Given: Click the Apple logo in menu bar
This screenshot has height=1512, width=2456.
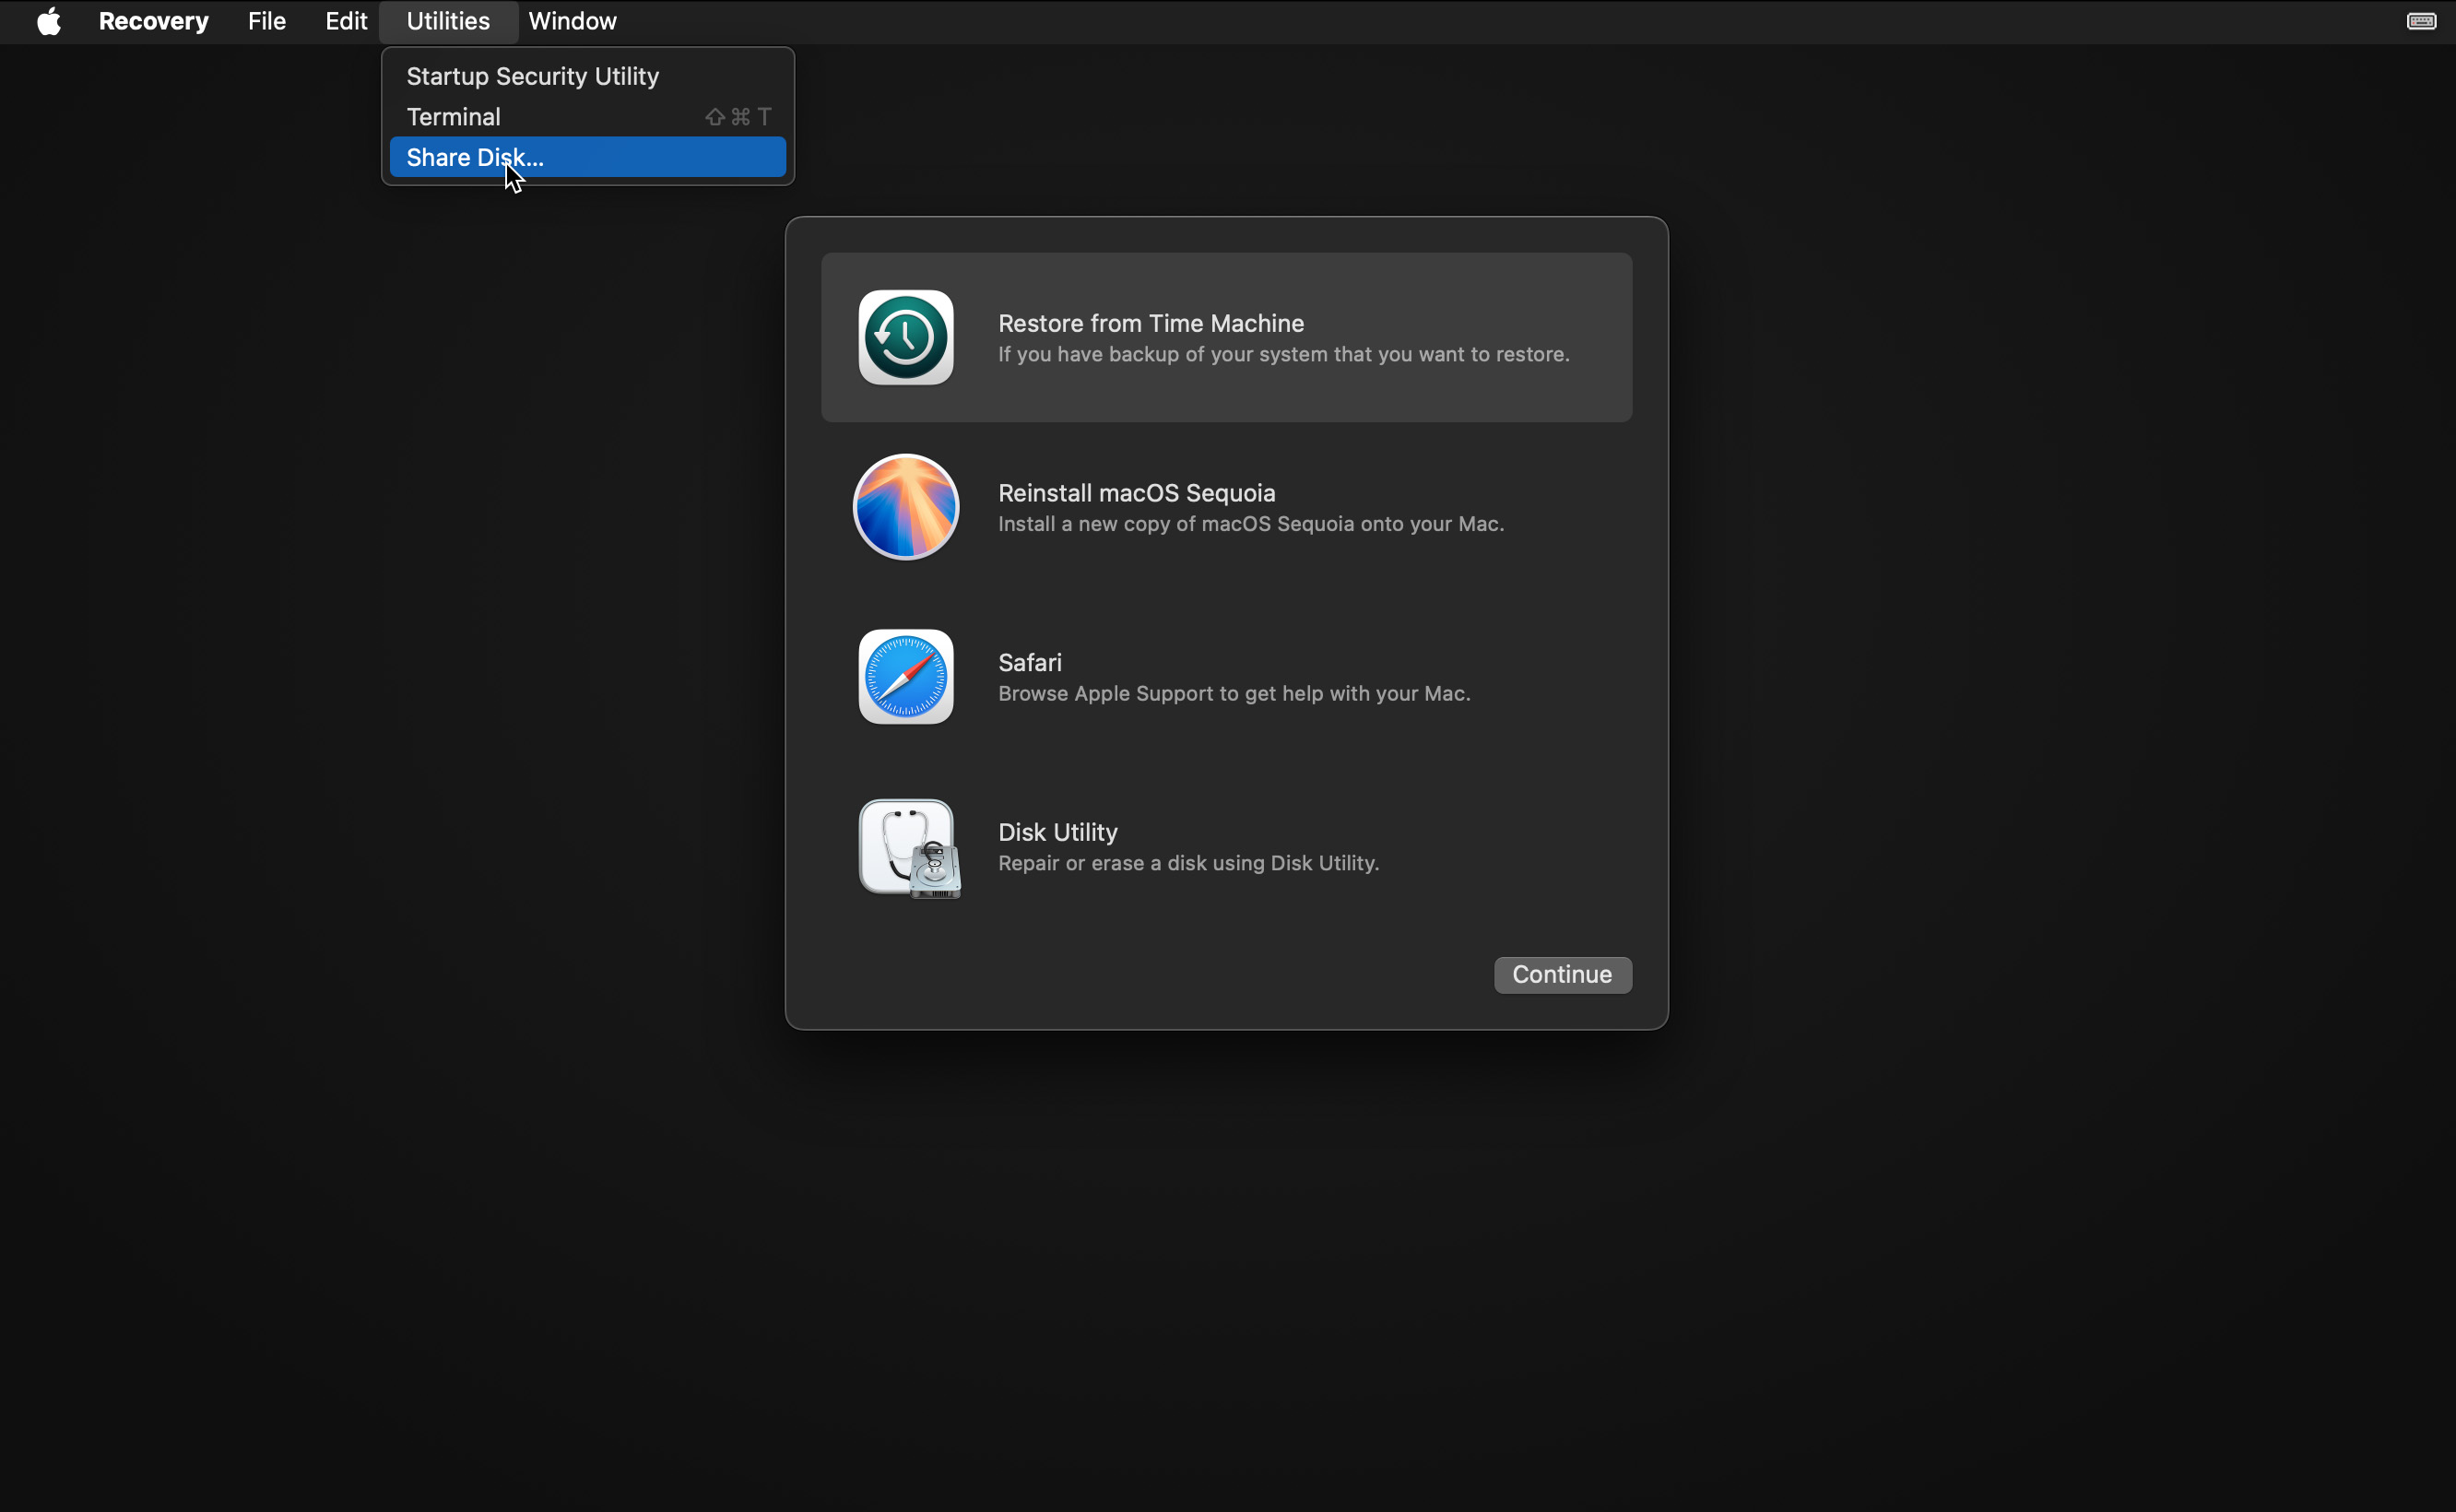Looking at the screenshot, I should 49,21.
